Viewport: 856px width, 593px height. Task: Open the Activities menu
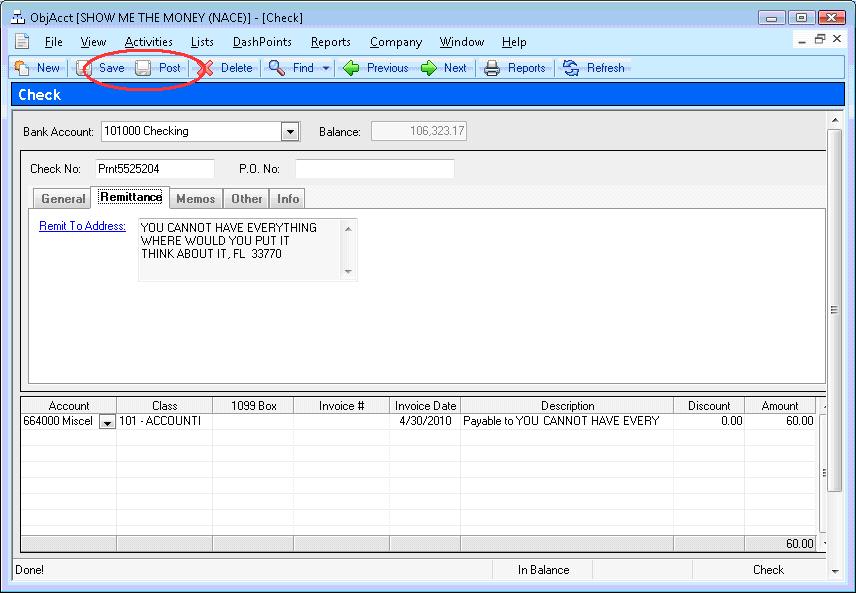(148, 42)
